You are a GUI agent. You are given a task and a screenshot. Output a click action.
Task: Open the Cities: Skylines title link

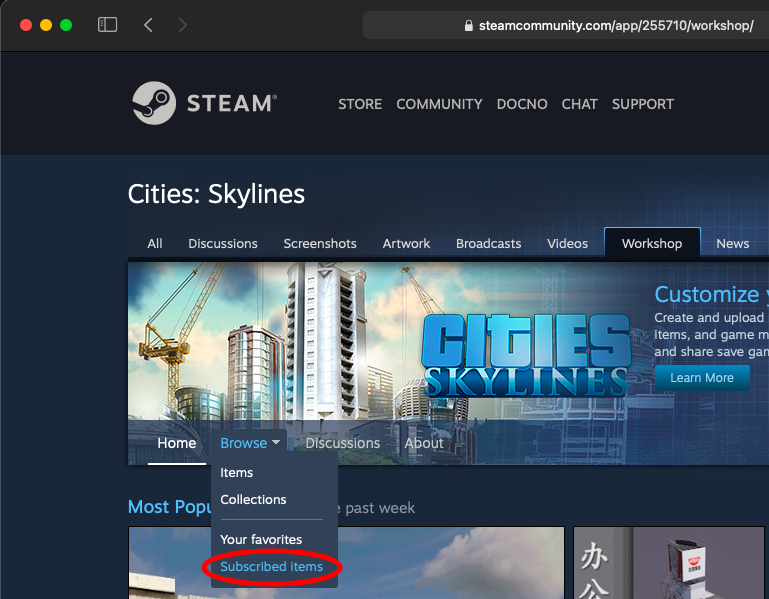click(216, 194)
